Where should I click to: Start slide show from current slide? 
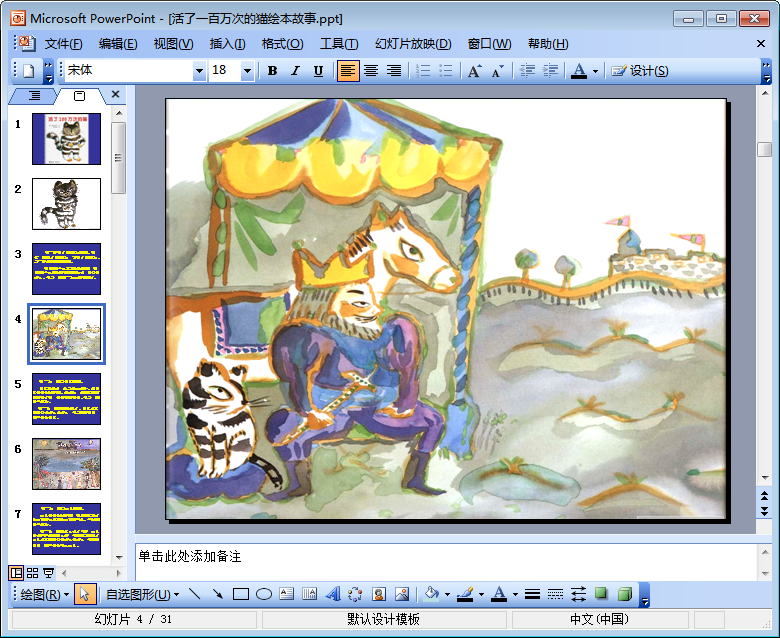click(48, 573)
